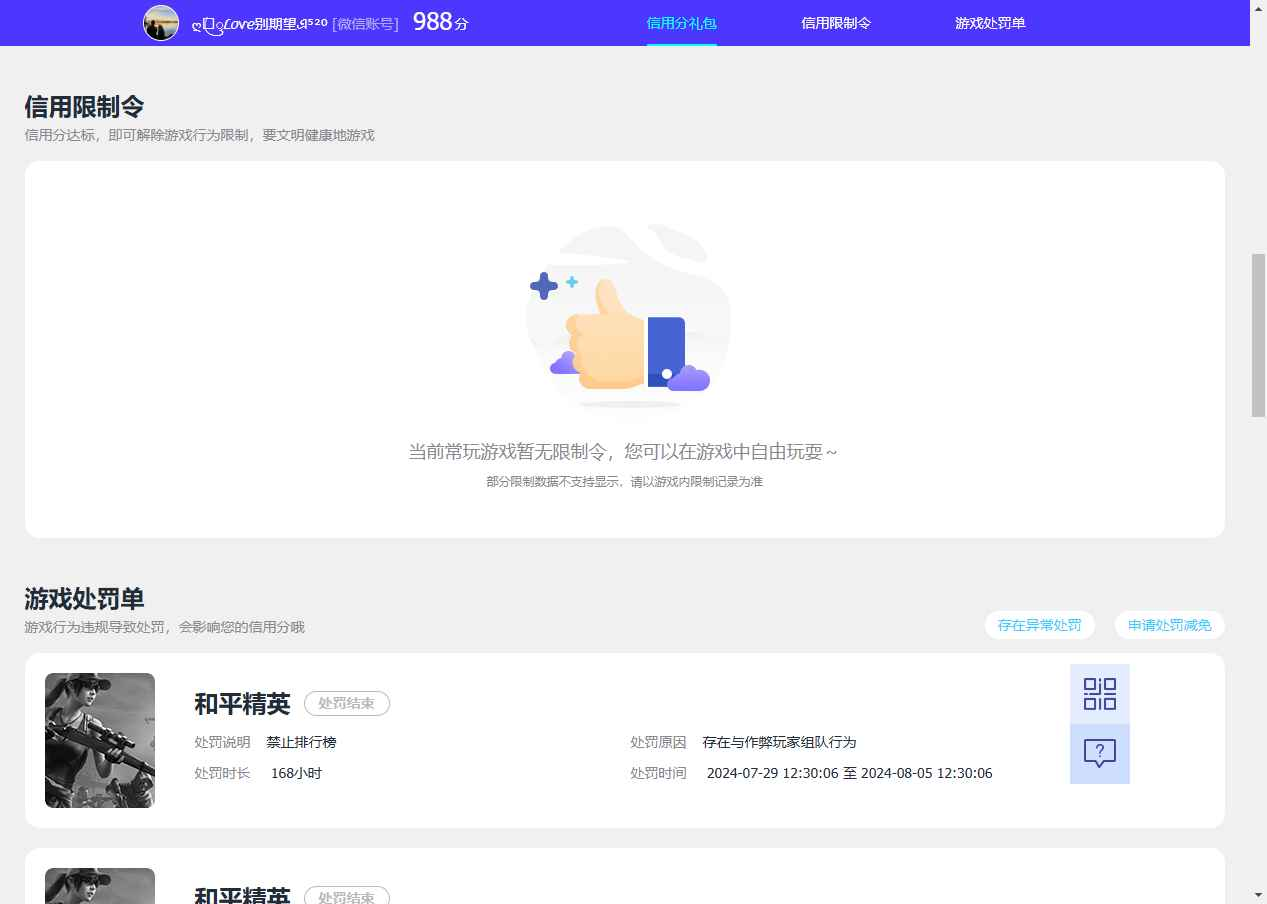Click the first 和平精英 game thumbnail

pos(100,740)
